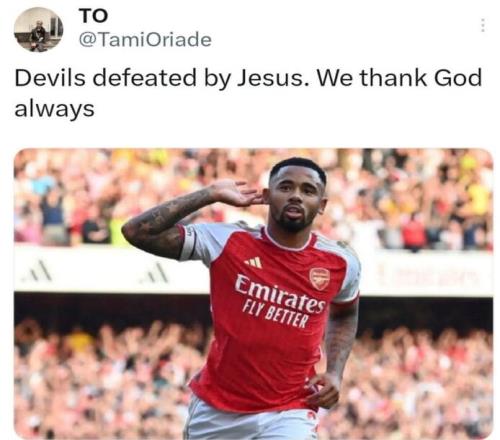Click the phrase We thank God
Image resolution: width=500 pixels, height=440 pixels.
tap(399, 78)
